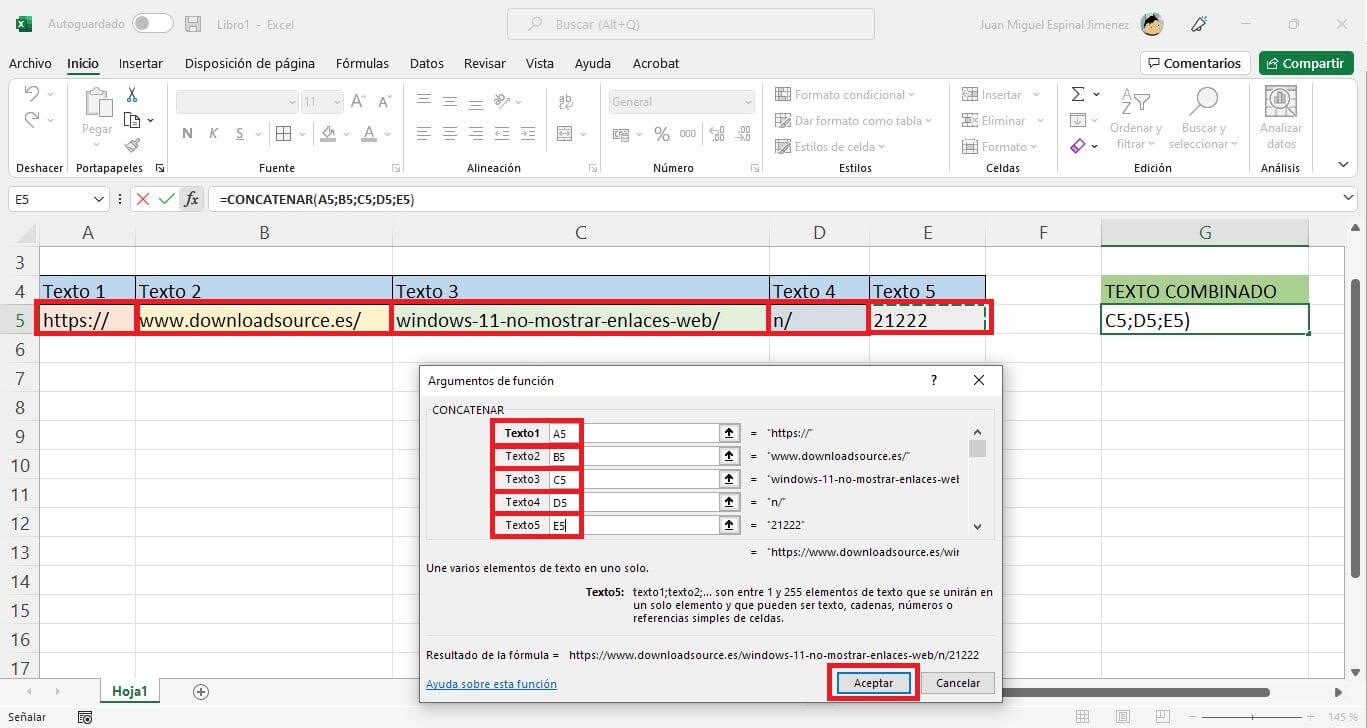Click the Texto3 input field containing C5
This screenshot has width=1367, height=728.
[x=632, y=479]
